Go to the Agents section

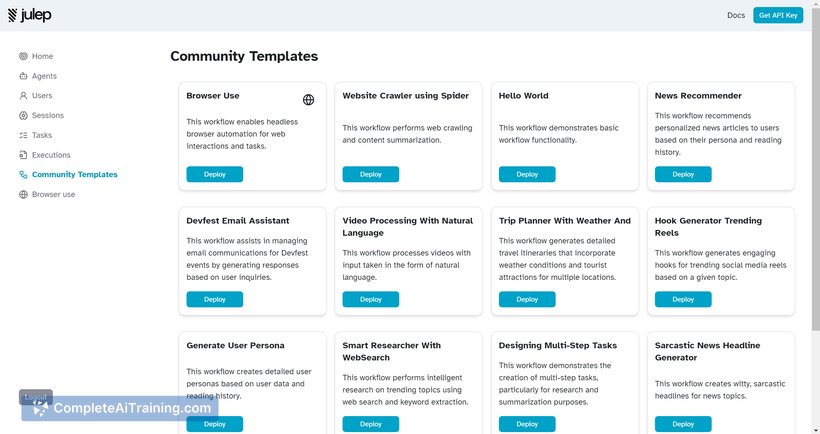[x=44, y=76]
